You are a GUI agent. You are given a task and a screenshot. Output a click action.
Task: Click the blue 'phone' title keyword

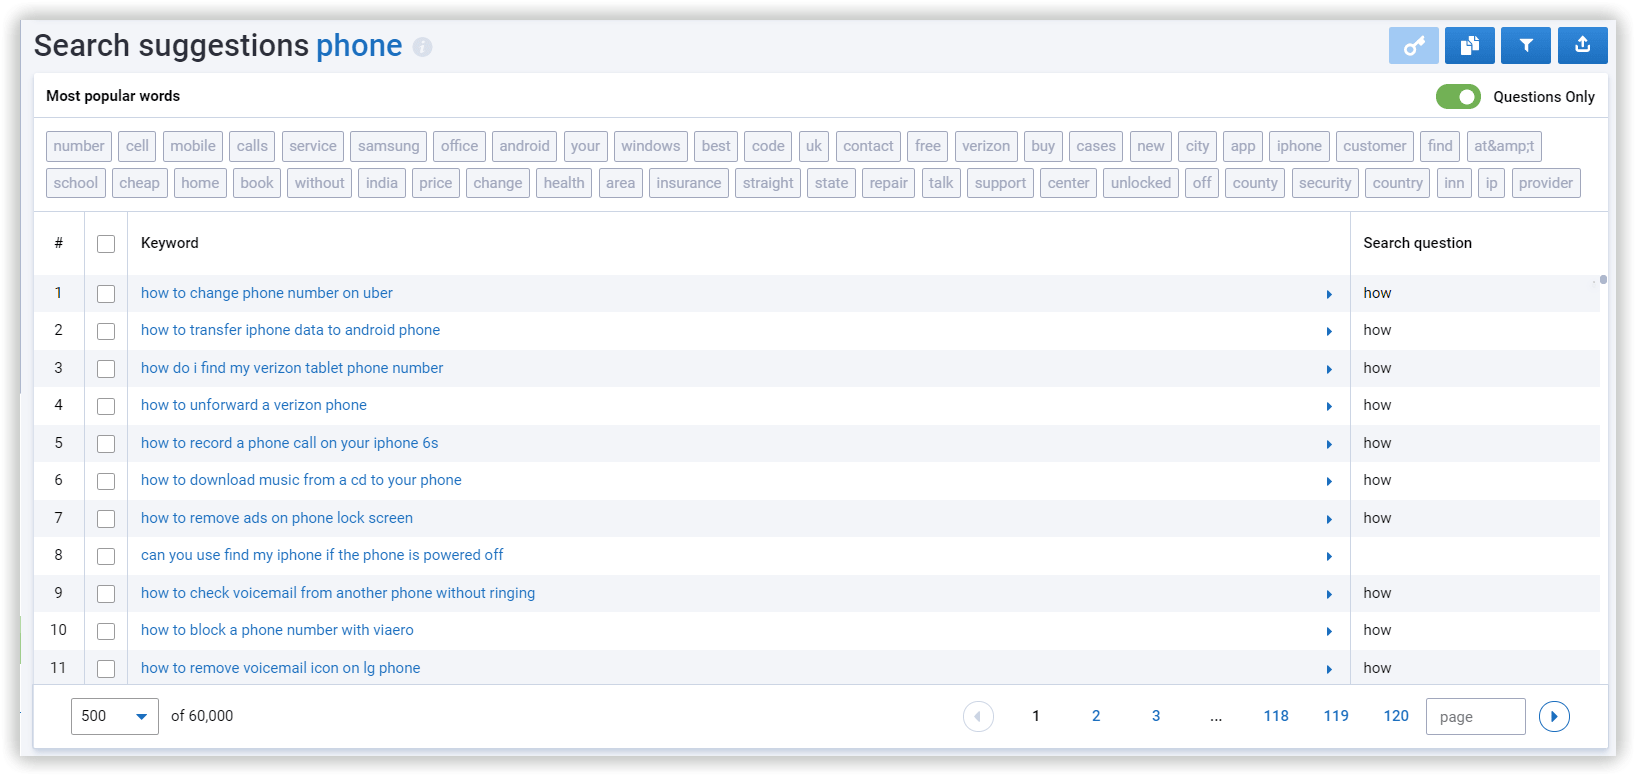(x=359, y=46)
